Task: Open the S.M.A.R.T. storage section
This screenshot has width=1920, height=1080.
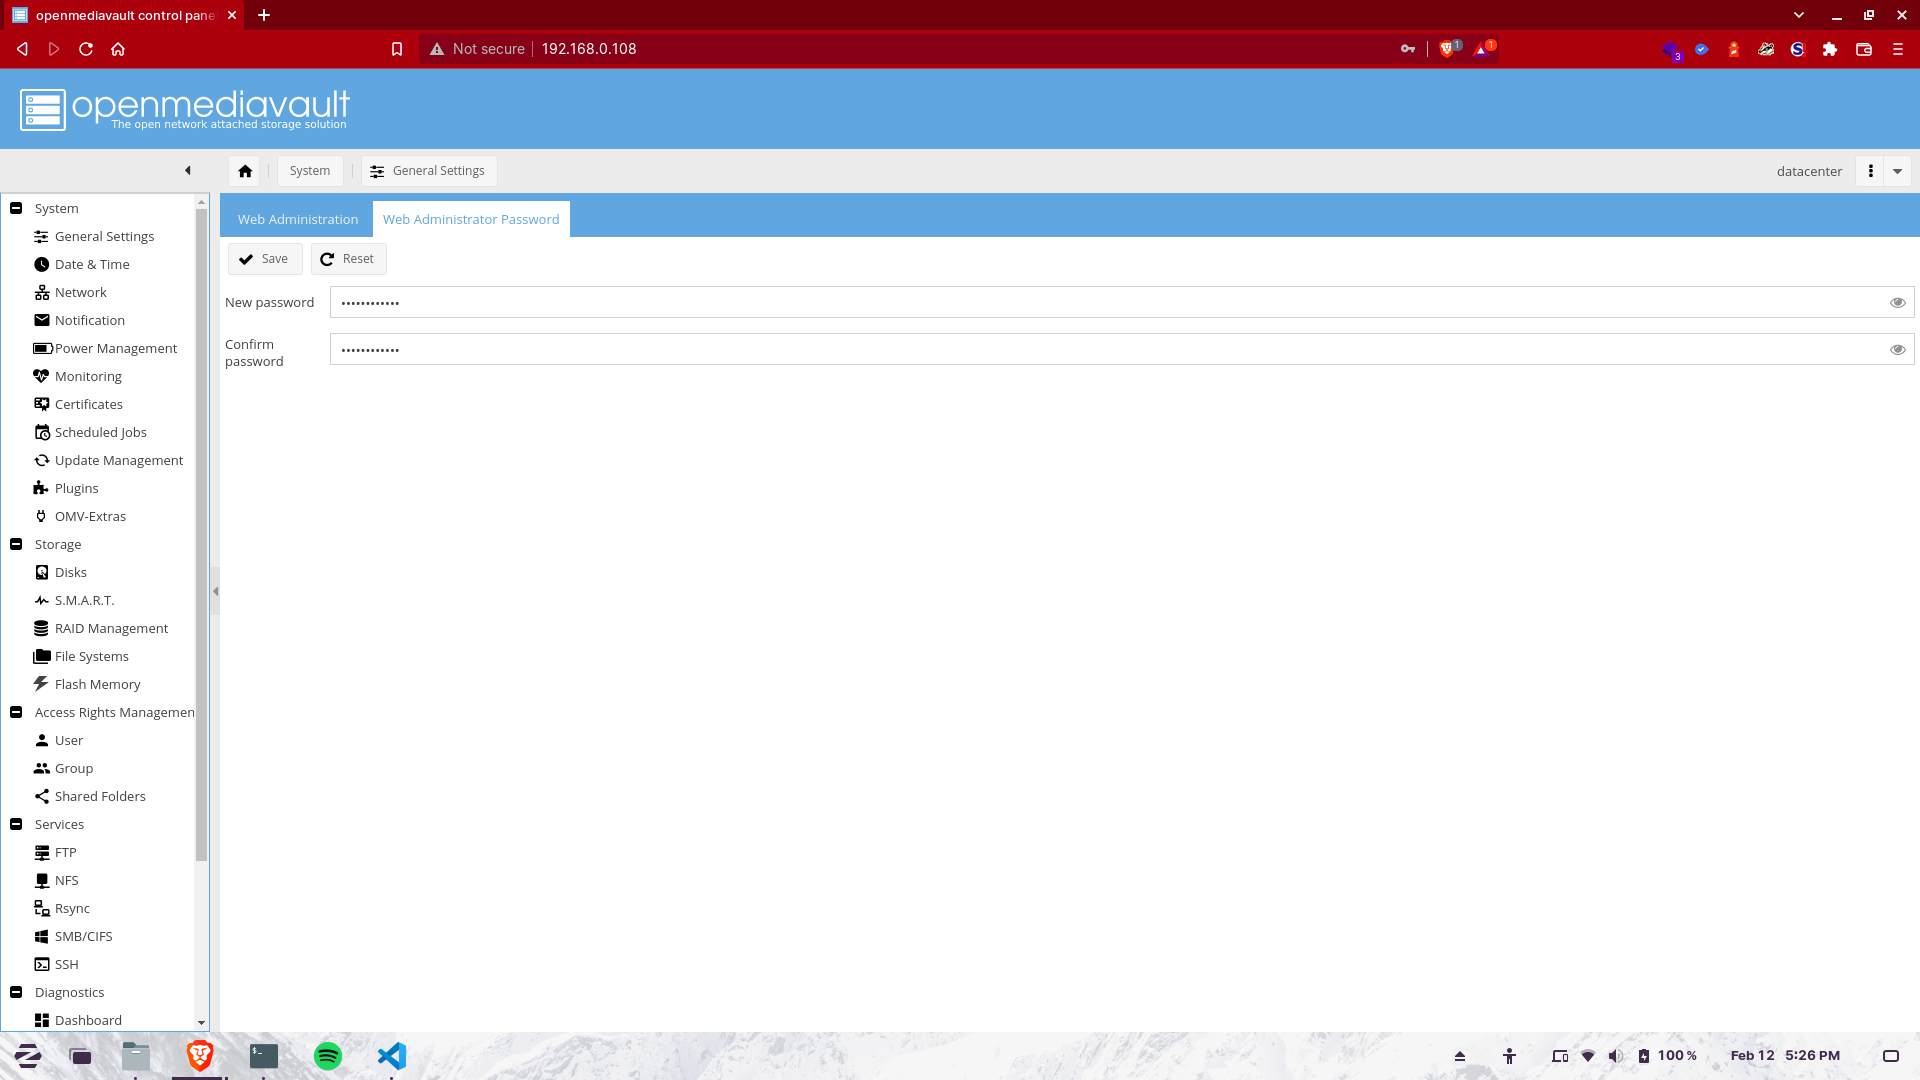Action: pyautogui.click(x=84, y=600)
